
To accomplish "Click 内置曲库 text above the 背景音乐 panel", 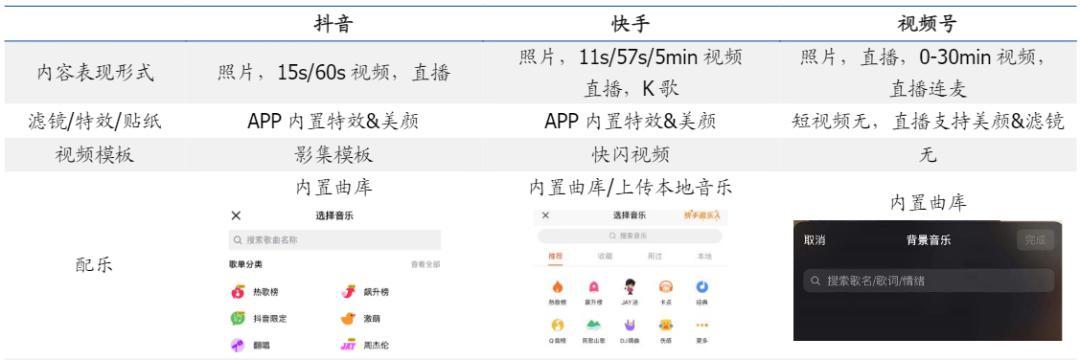I will tap(928, 203).
